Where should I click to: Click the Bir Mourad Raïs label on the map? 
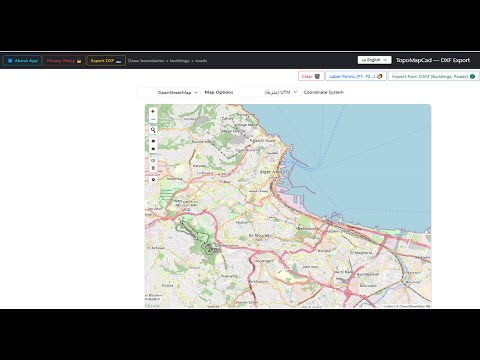(259, 236)
